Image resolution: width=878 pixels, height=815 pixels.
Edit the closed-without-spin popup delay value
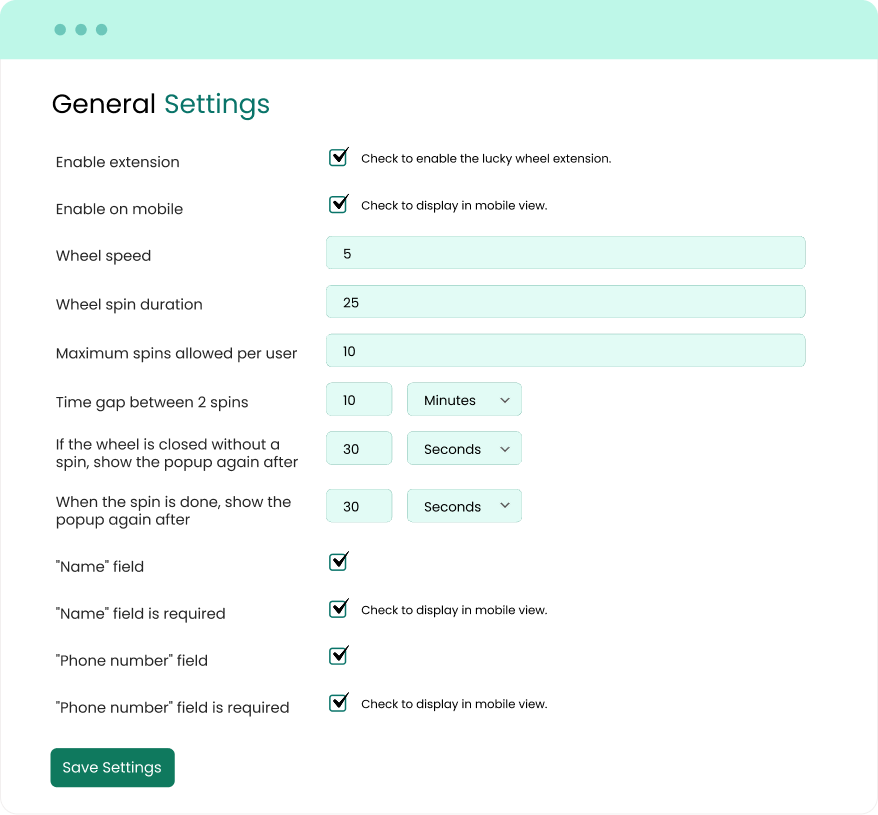pos(359,448)
